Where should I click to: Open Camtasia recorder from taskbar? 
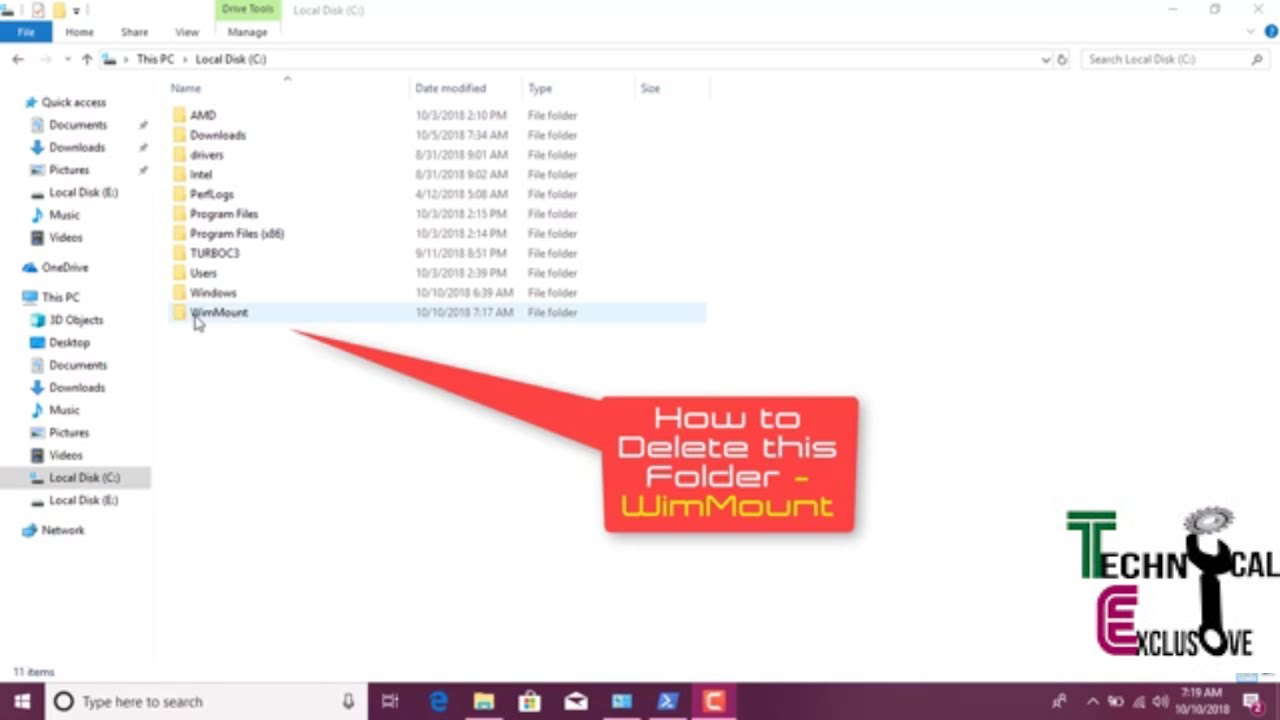coord(714,701)
